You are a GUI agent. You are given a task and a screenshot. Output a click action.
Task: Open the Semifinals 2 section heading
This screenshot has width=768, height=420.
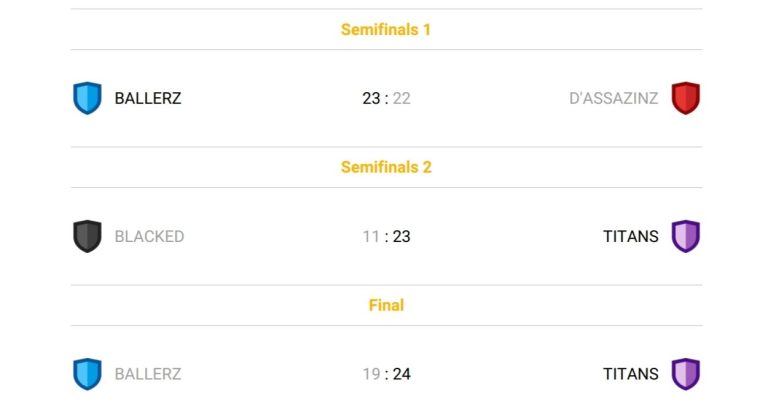[386, 167]
